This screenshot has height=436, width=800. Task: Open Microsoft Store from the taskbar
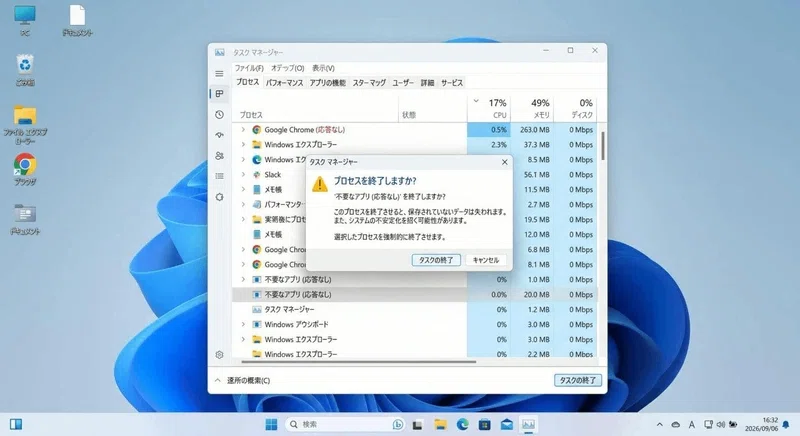(484, 424)
